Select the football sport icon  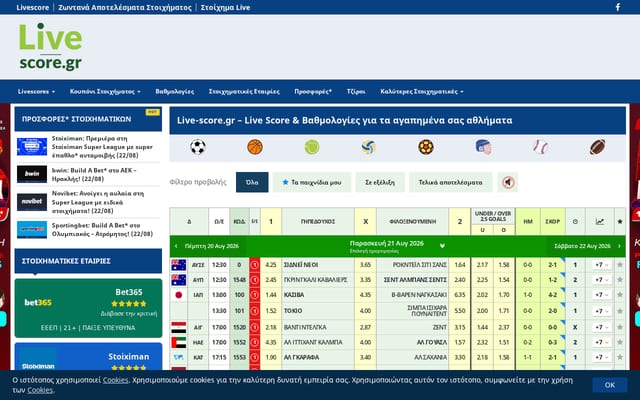pyautogui.click(x=198, y=147)
